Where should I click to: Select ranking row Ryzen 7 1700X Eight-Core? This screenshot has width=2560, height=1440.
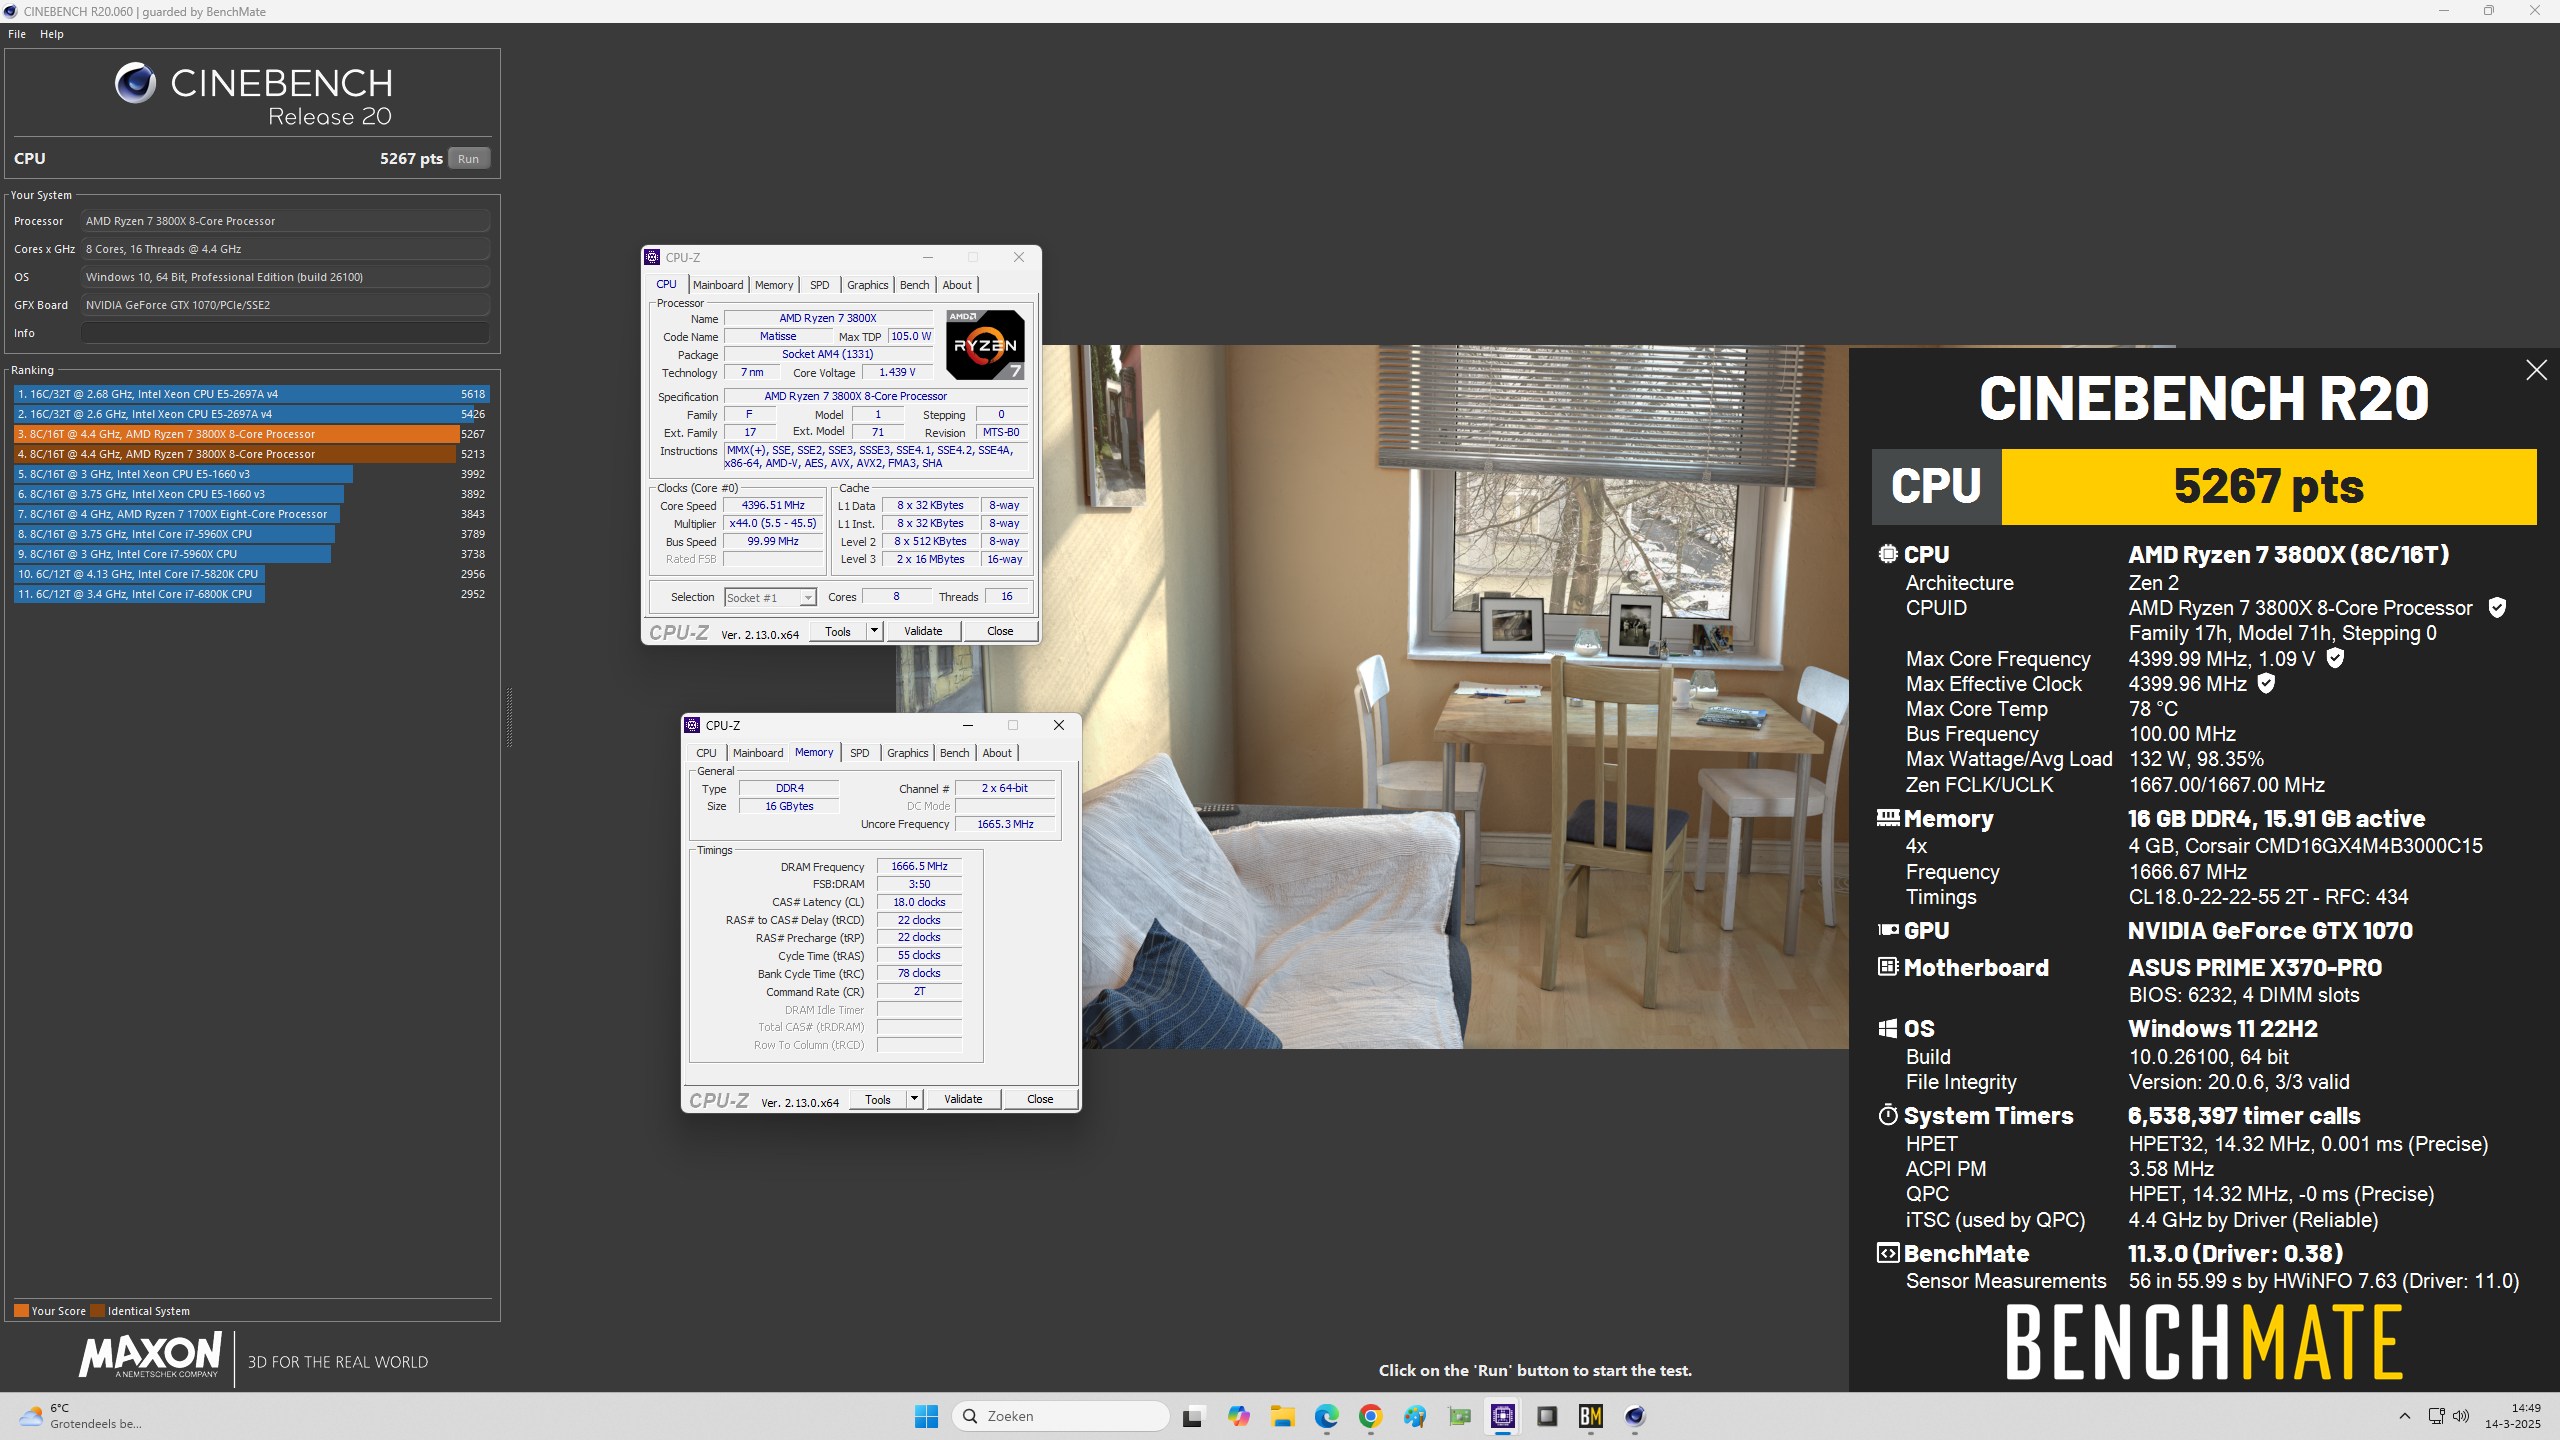[250, 514]
